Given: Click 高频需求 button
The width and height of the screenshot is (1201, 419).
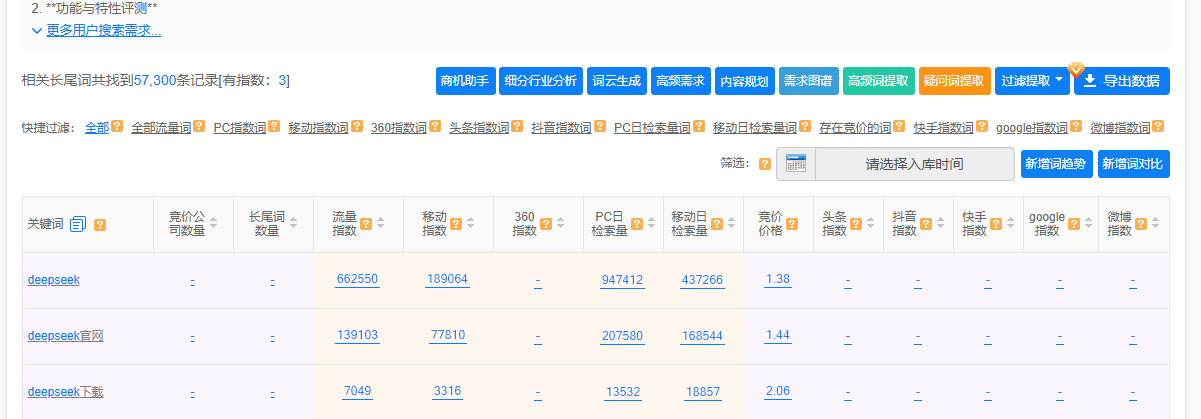Looking at the screenshot, I should (x=680, y=81).
